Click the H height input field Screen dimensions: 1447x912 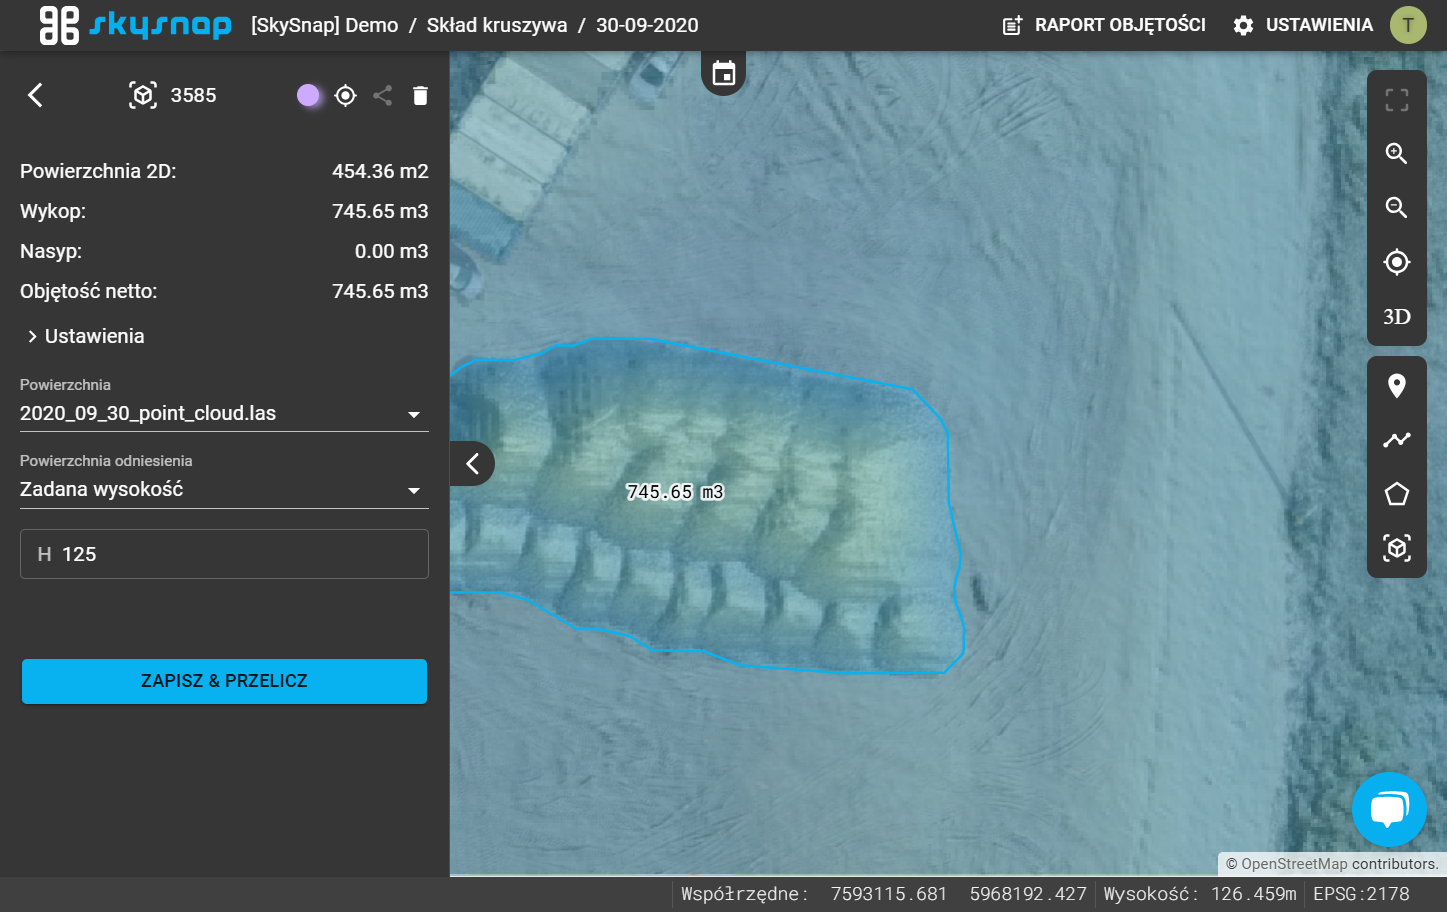[224, 554]
